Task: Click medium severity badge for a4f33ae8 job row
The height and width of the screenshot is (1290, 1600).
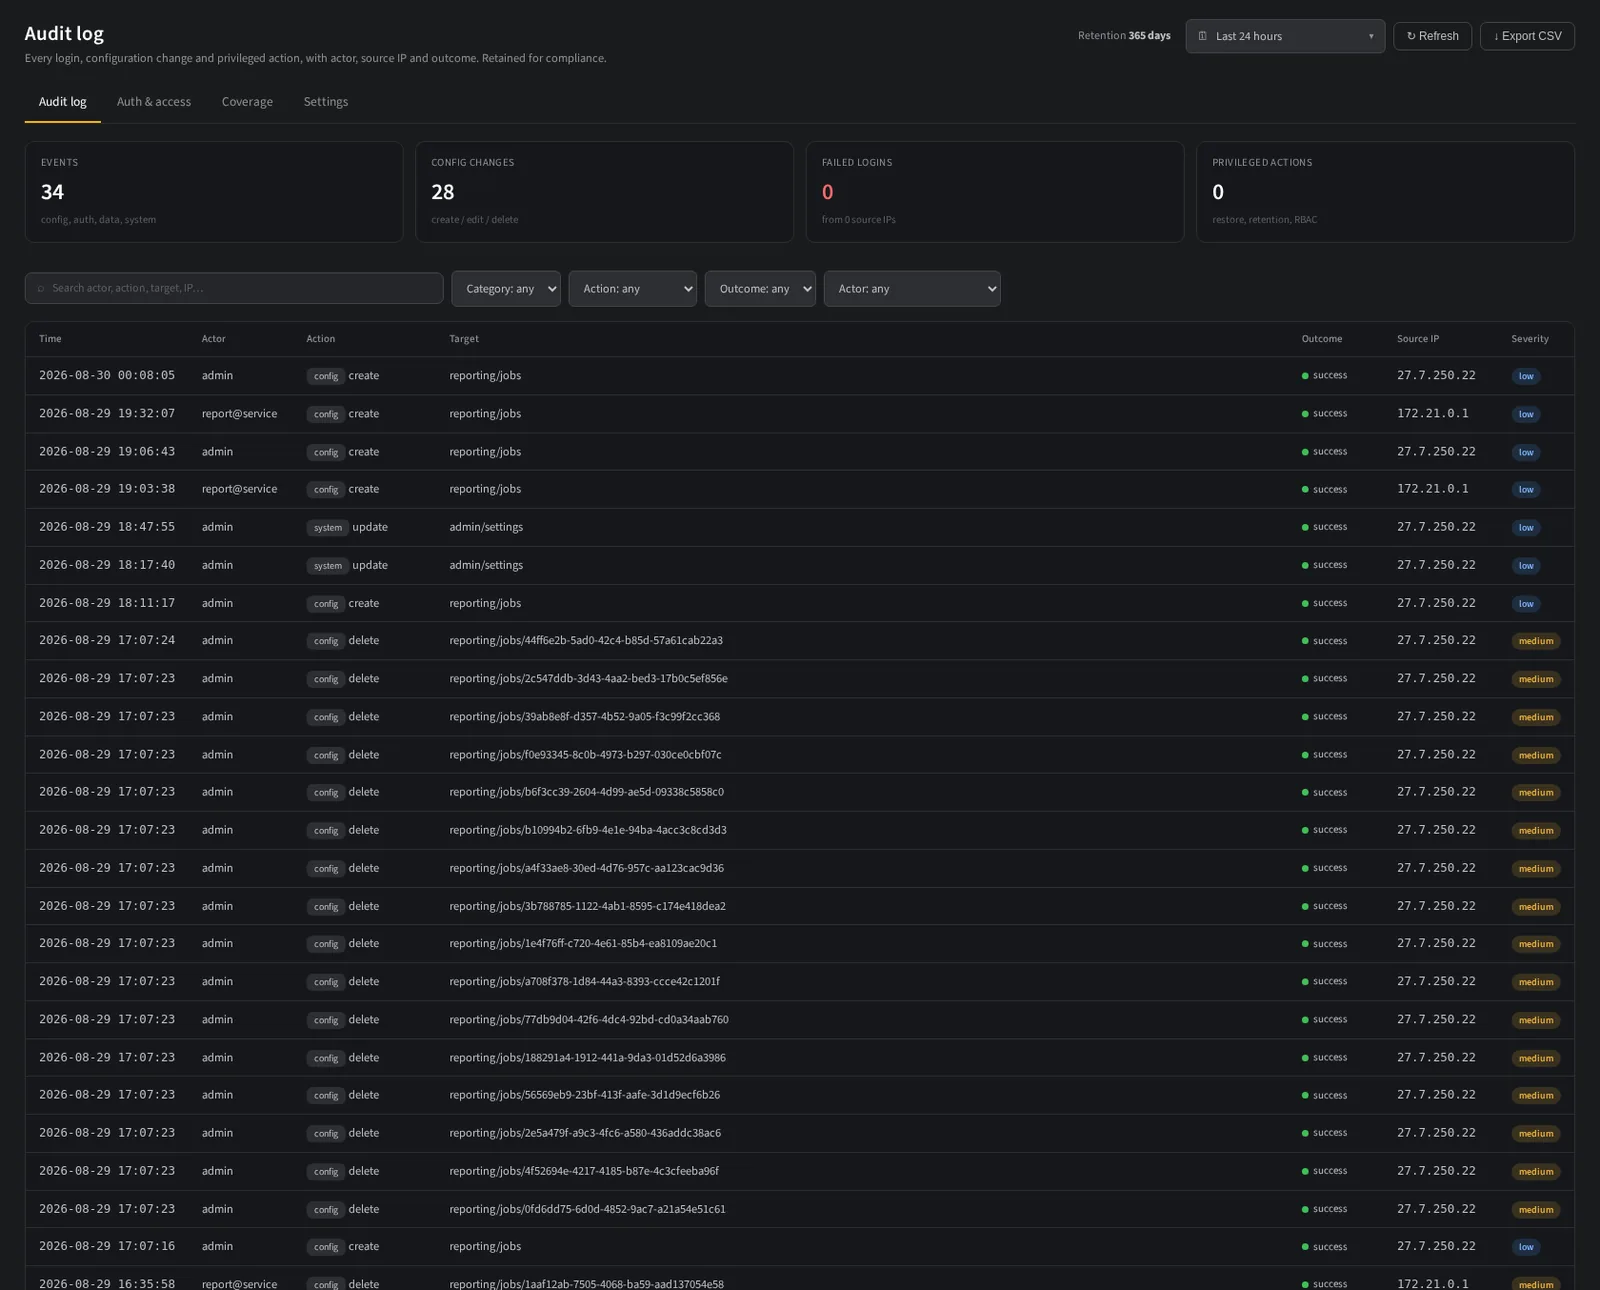Action: [x=1536, y=869]
